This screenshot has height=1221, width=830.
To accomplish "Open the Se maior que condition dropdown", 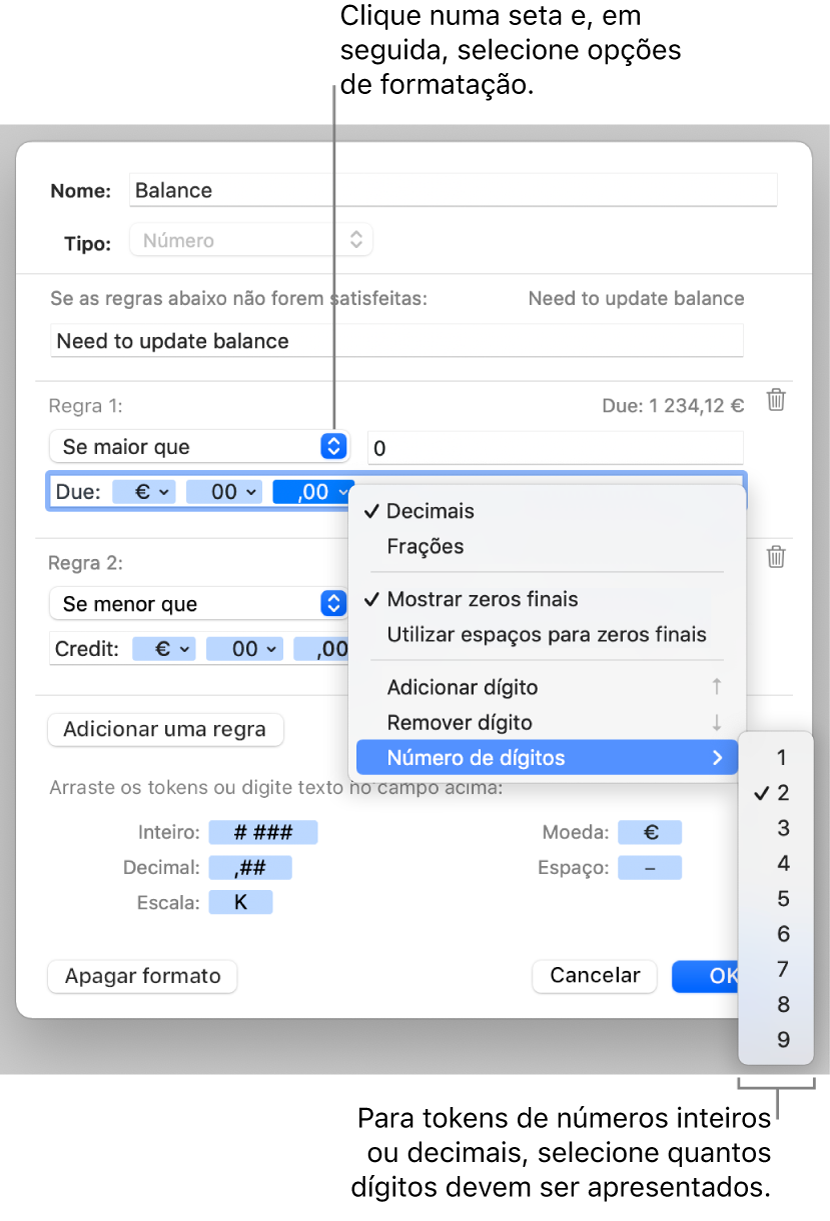I will coord(198,447).
